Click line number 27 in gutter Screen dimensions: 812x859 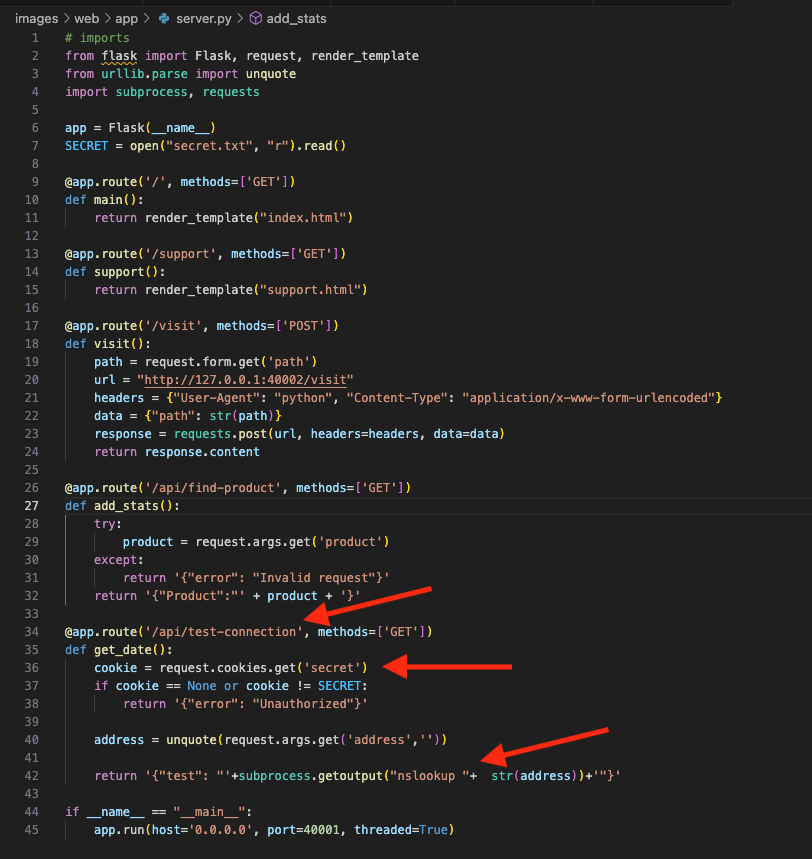coord(34,506)
